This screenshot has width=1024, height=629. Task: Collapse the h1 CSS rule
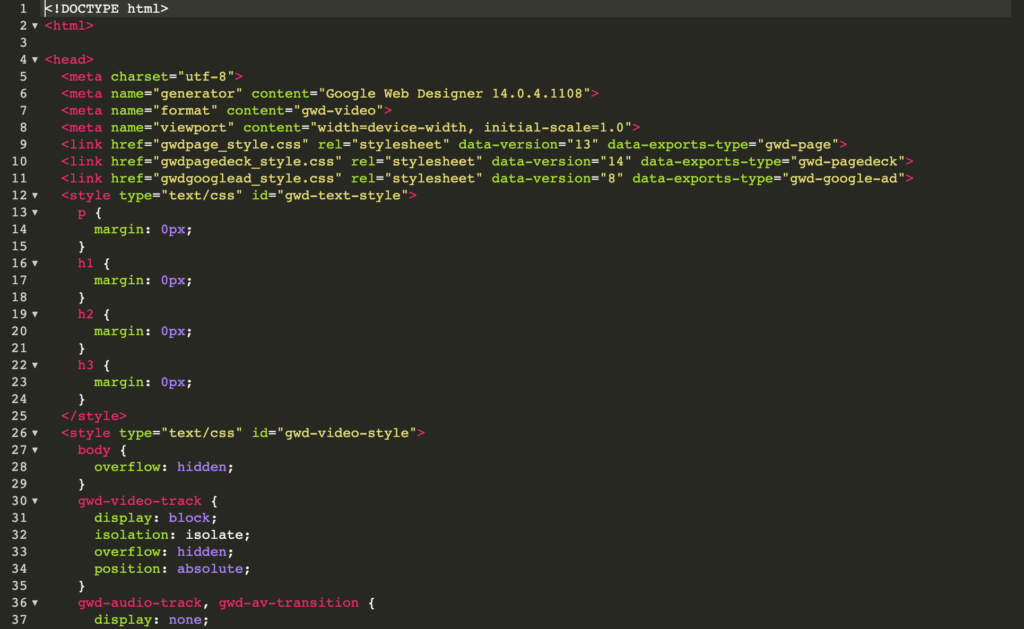[35, 263]
